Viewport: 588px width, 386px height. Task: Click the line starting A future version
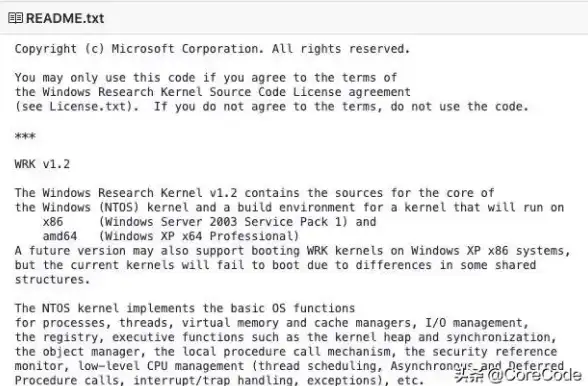pos(292,251)
